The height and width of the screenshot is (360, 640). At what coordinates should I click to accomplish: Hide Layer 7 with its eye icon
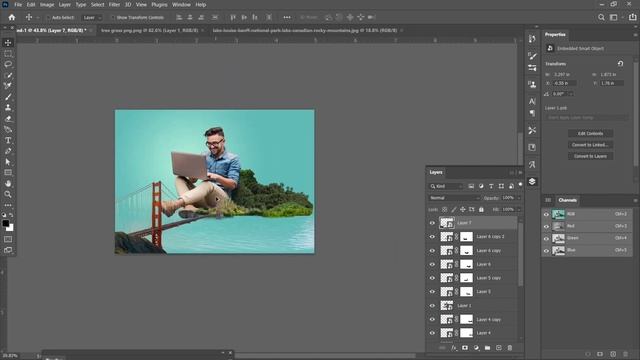point(432,223)
